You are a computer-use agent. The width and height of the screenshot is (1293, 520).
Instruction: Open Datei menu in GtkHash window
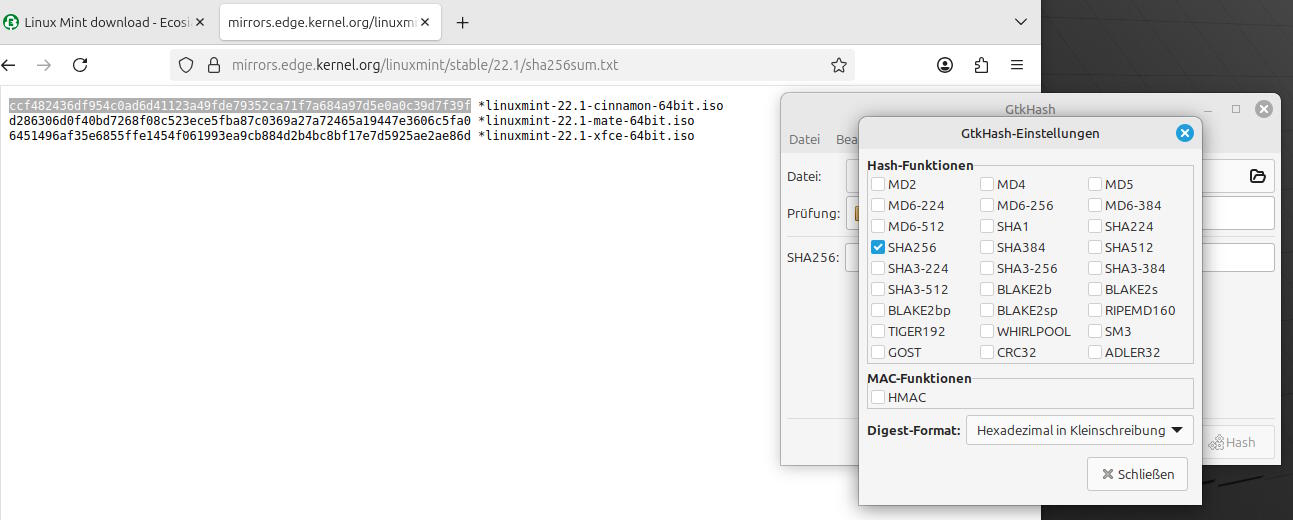pos(804,140)
